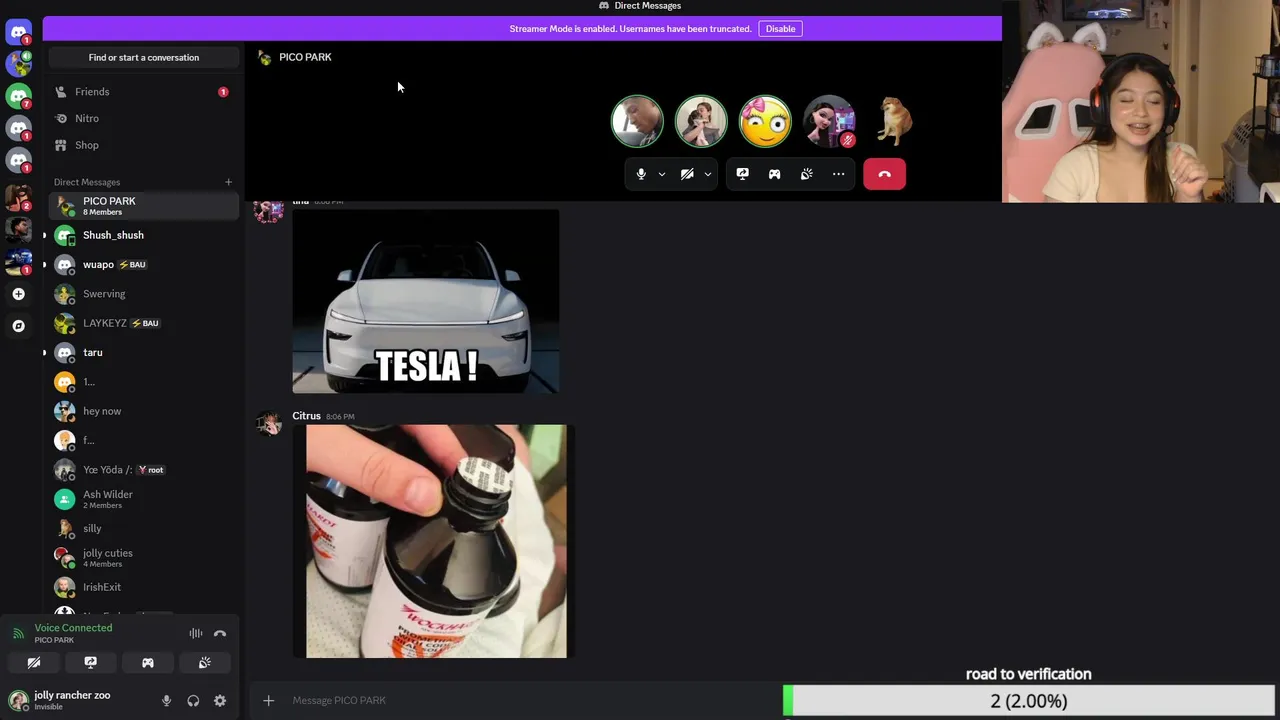Open DM with taru

pyautogui.click(x=143, y=352)
